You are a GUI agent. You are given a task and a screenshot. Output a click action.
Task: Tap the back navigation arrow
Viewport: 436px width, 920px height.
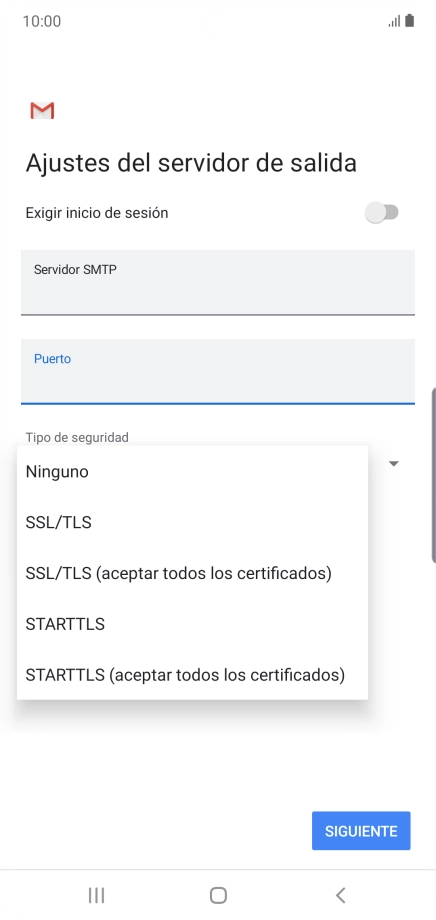click(x=340, y=895)
